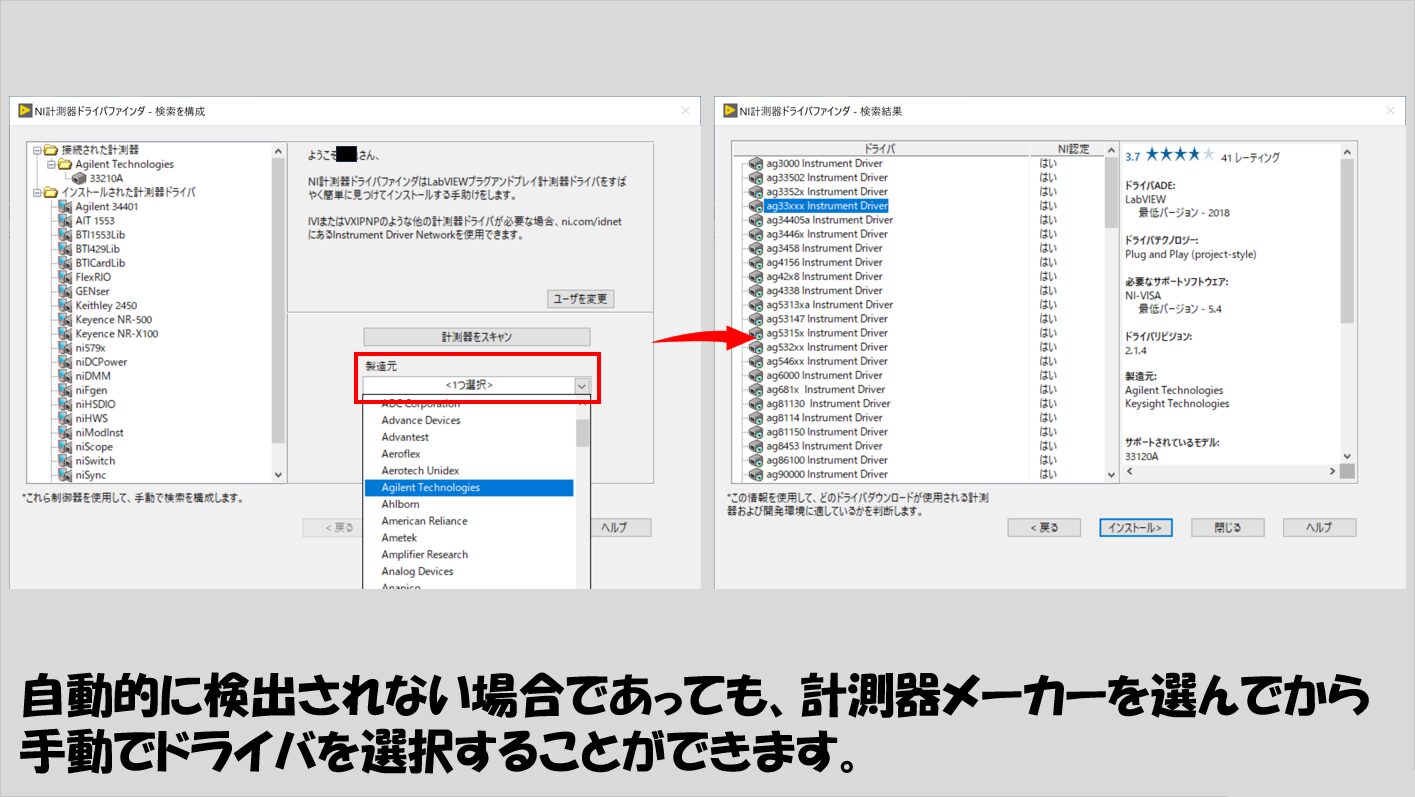The width and height of the screenshot is (1415, 797).
Task: Click the ユーザを変更 button
Action: tap(581, 299)
